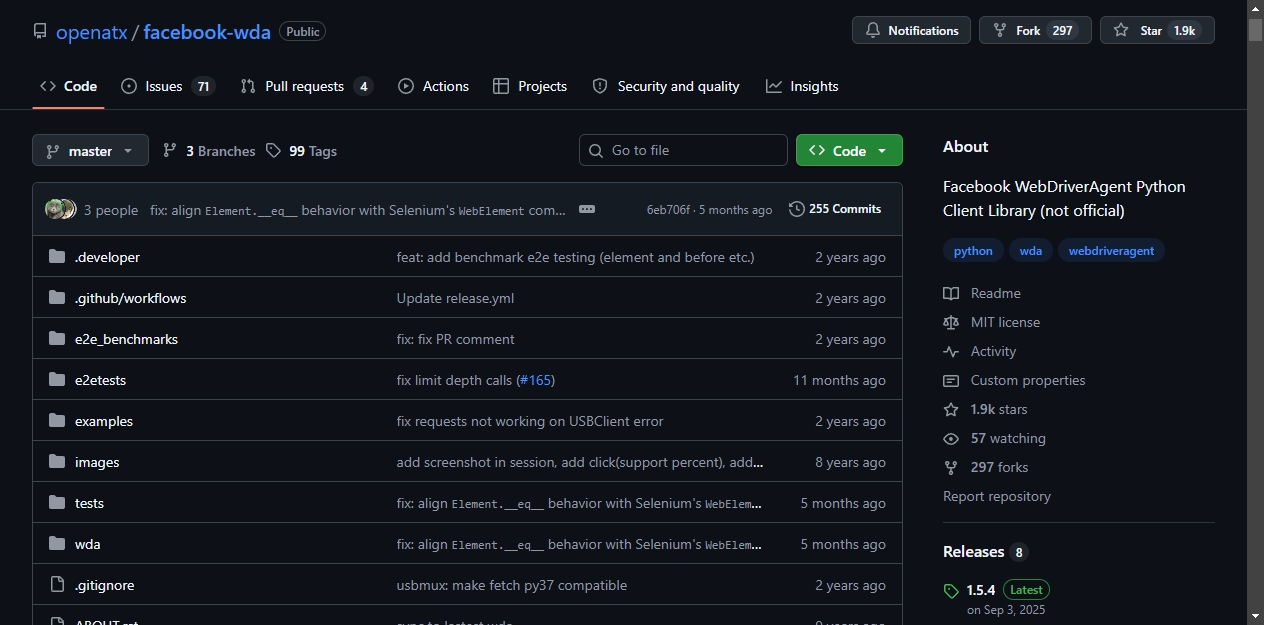1264x625 pixels.
Task: Open the openatx owner link
Action: click(91, 31)
